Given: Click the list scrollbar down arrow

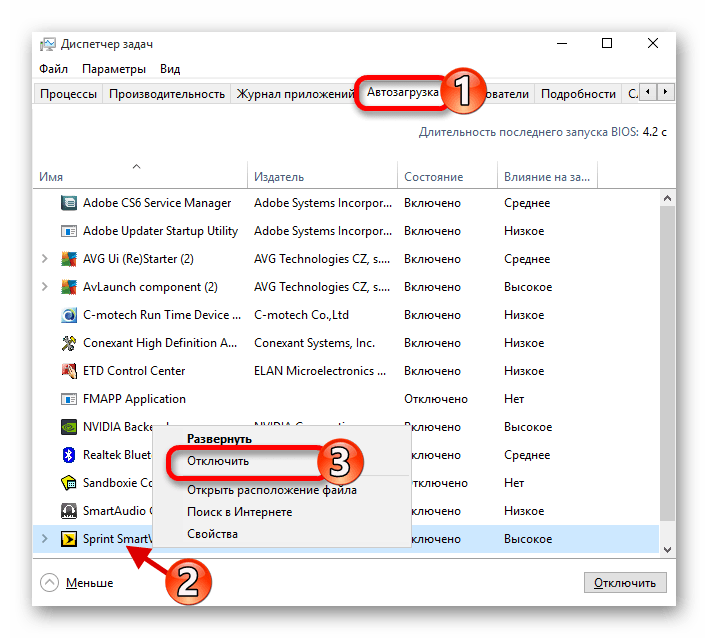Looking at the screenshot, I should coord(667,550).
